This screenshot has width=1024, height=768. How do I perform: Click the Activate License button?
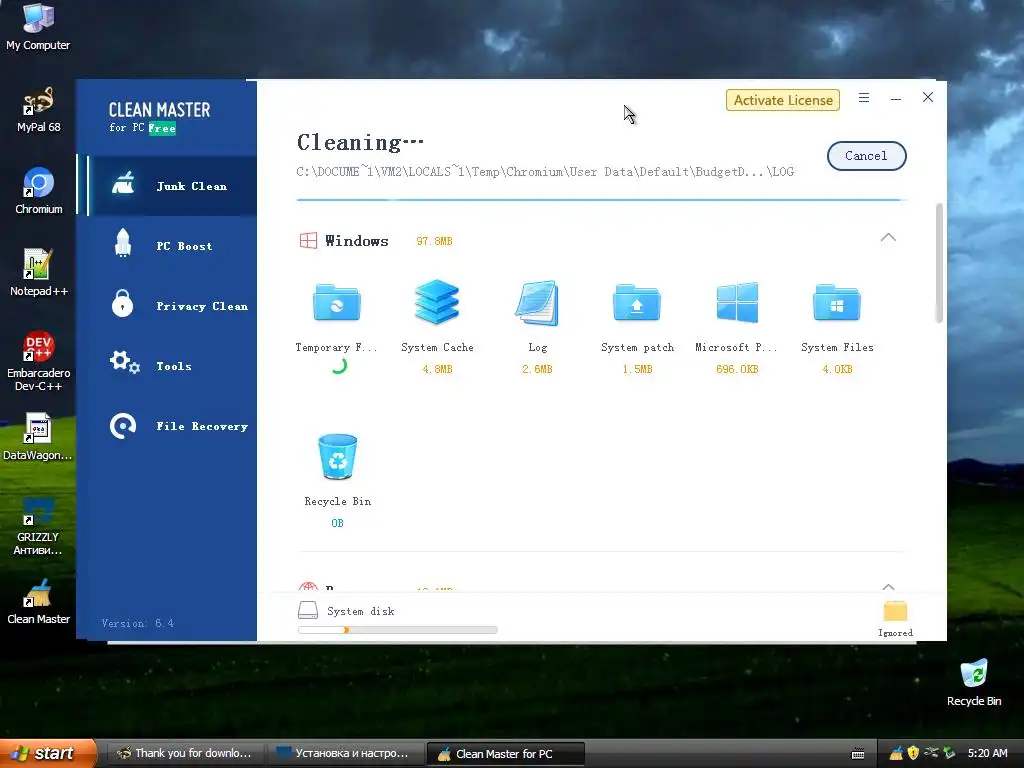tap(782, 100)
